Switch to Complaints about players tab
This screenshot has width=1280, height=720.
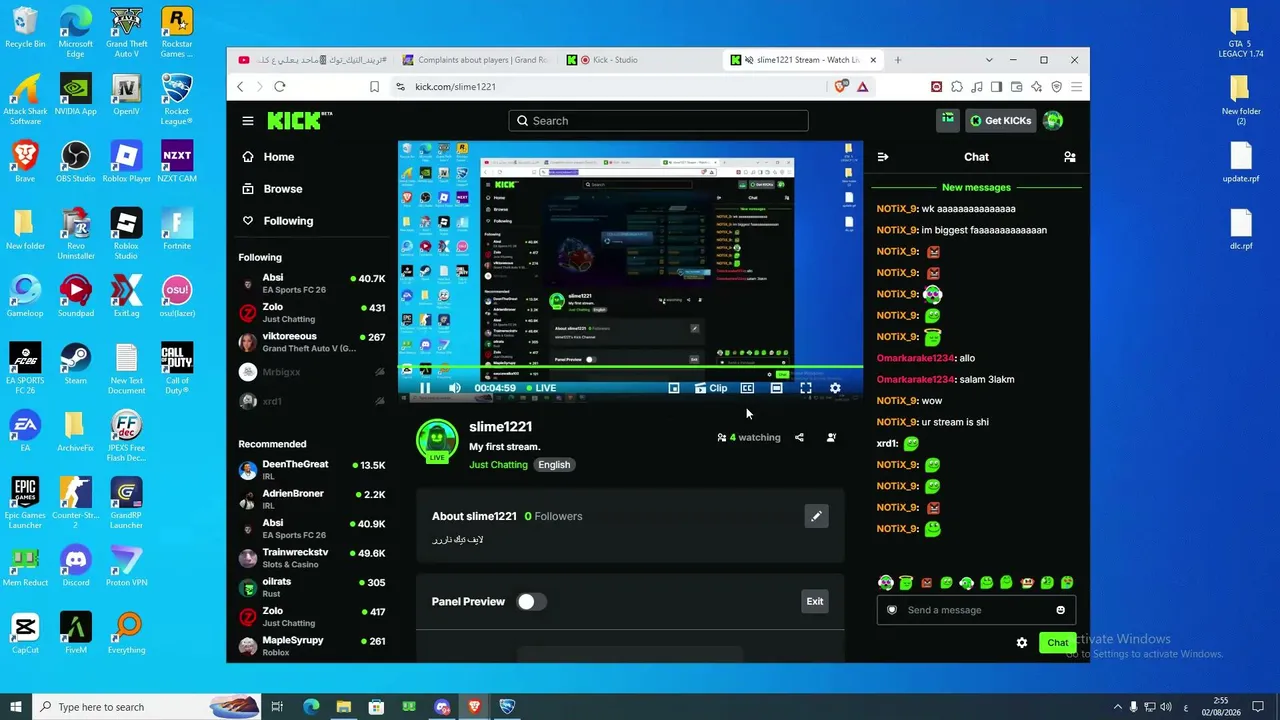pyautogui.click(x=473, y=60)
